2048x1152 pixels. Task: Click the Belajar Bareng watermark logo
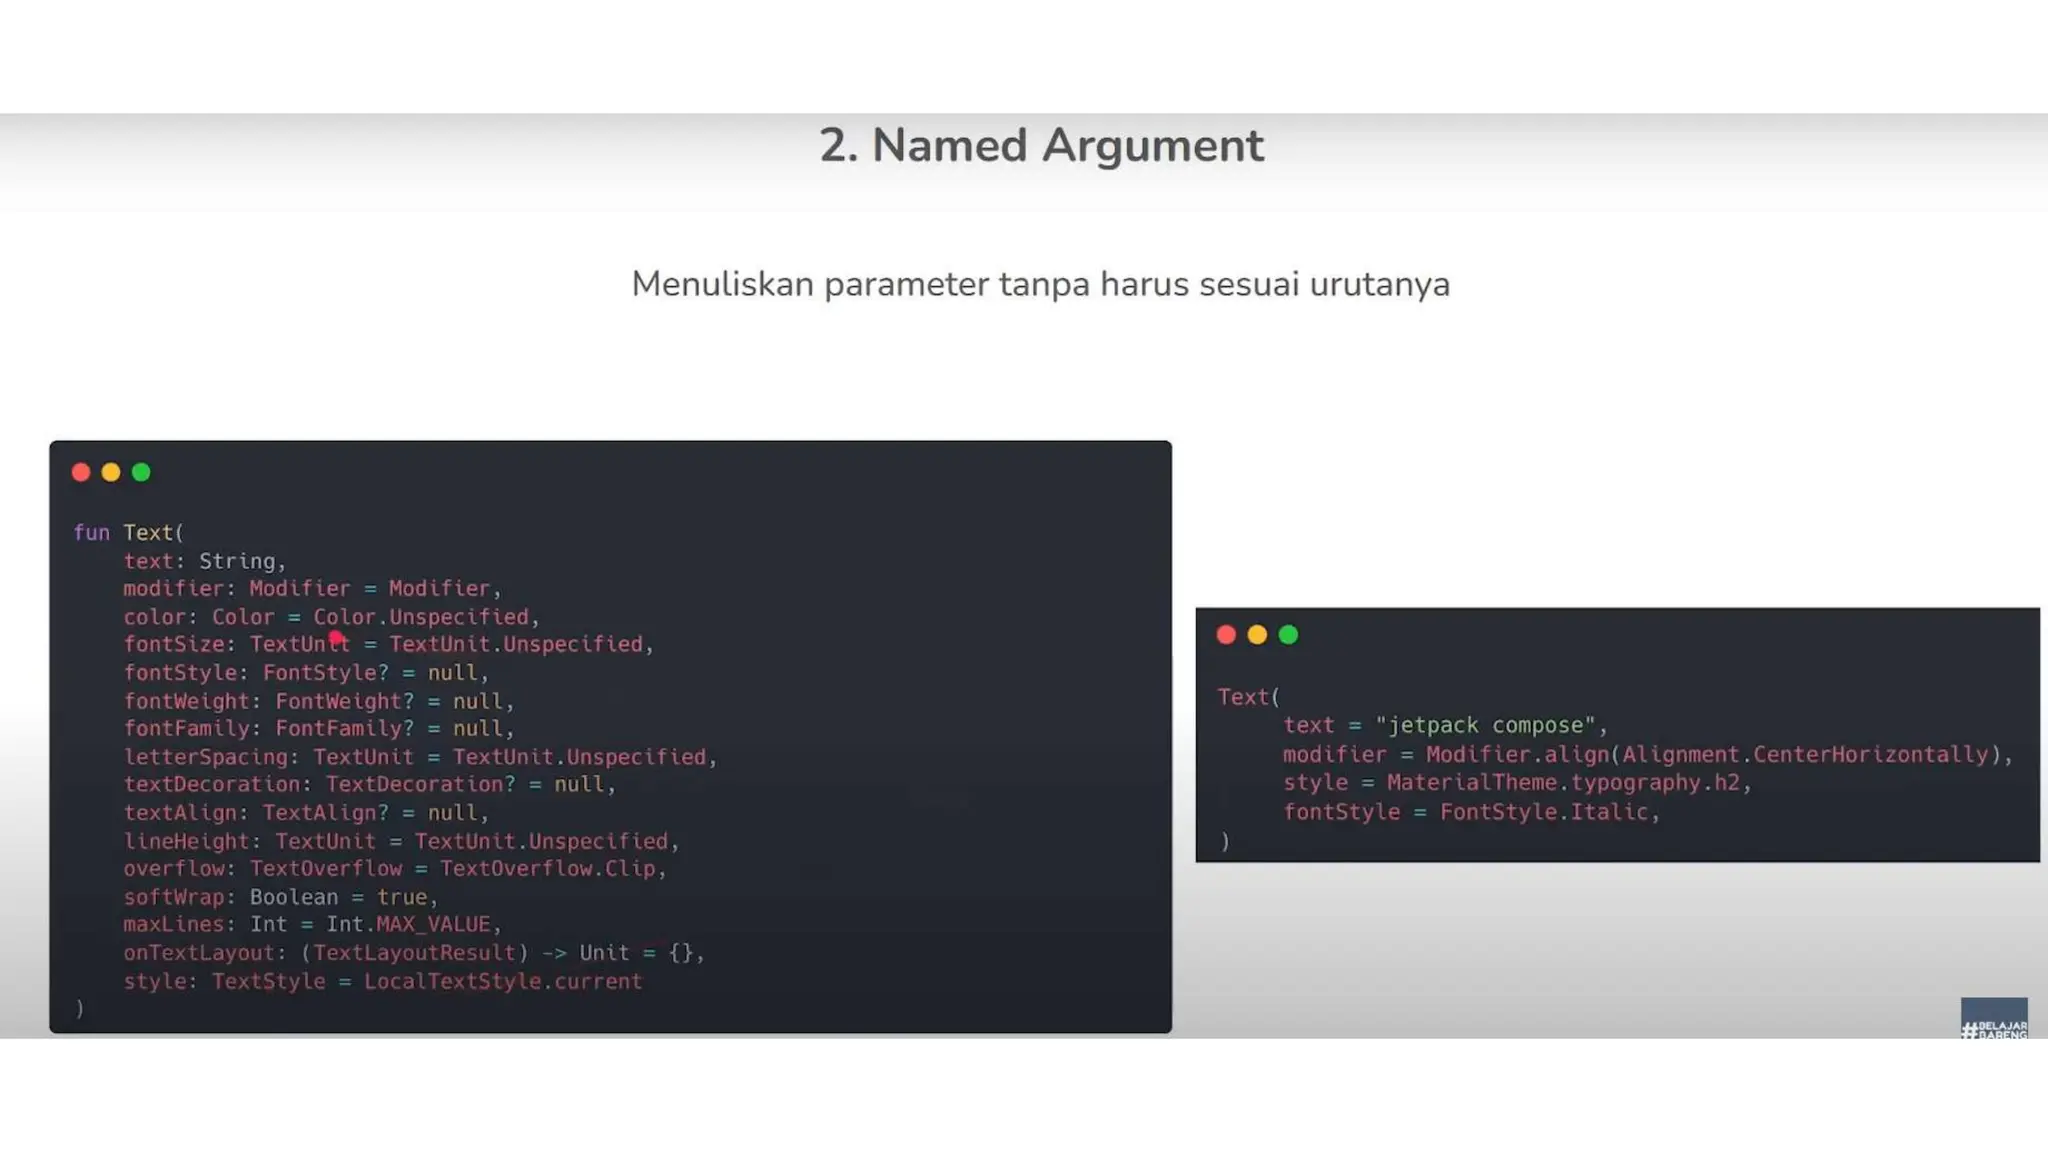pyautogui.click(x=1993, y=1019)
